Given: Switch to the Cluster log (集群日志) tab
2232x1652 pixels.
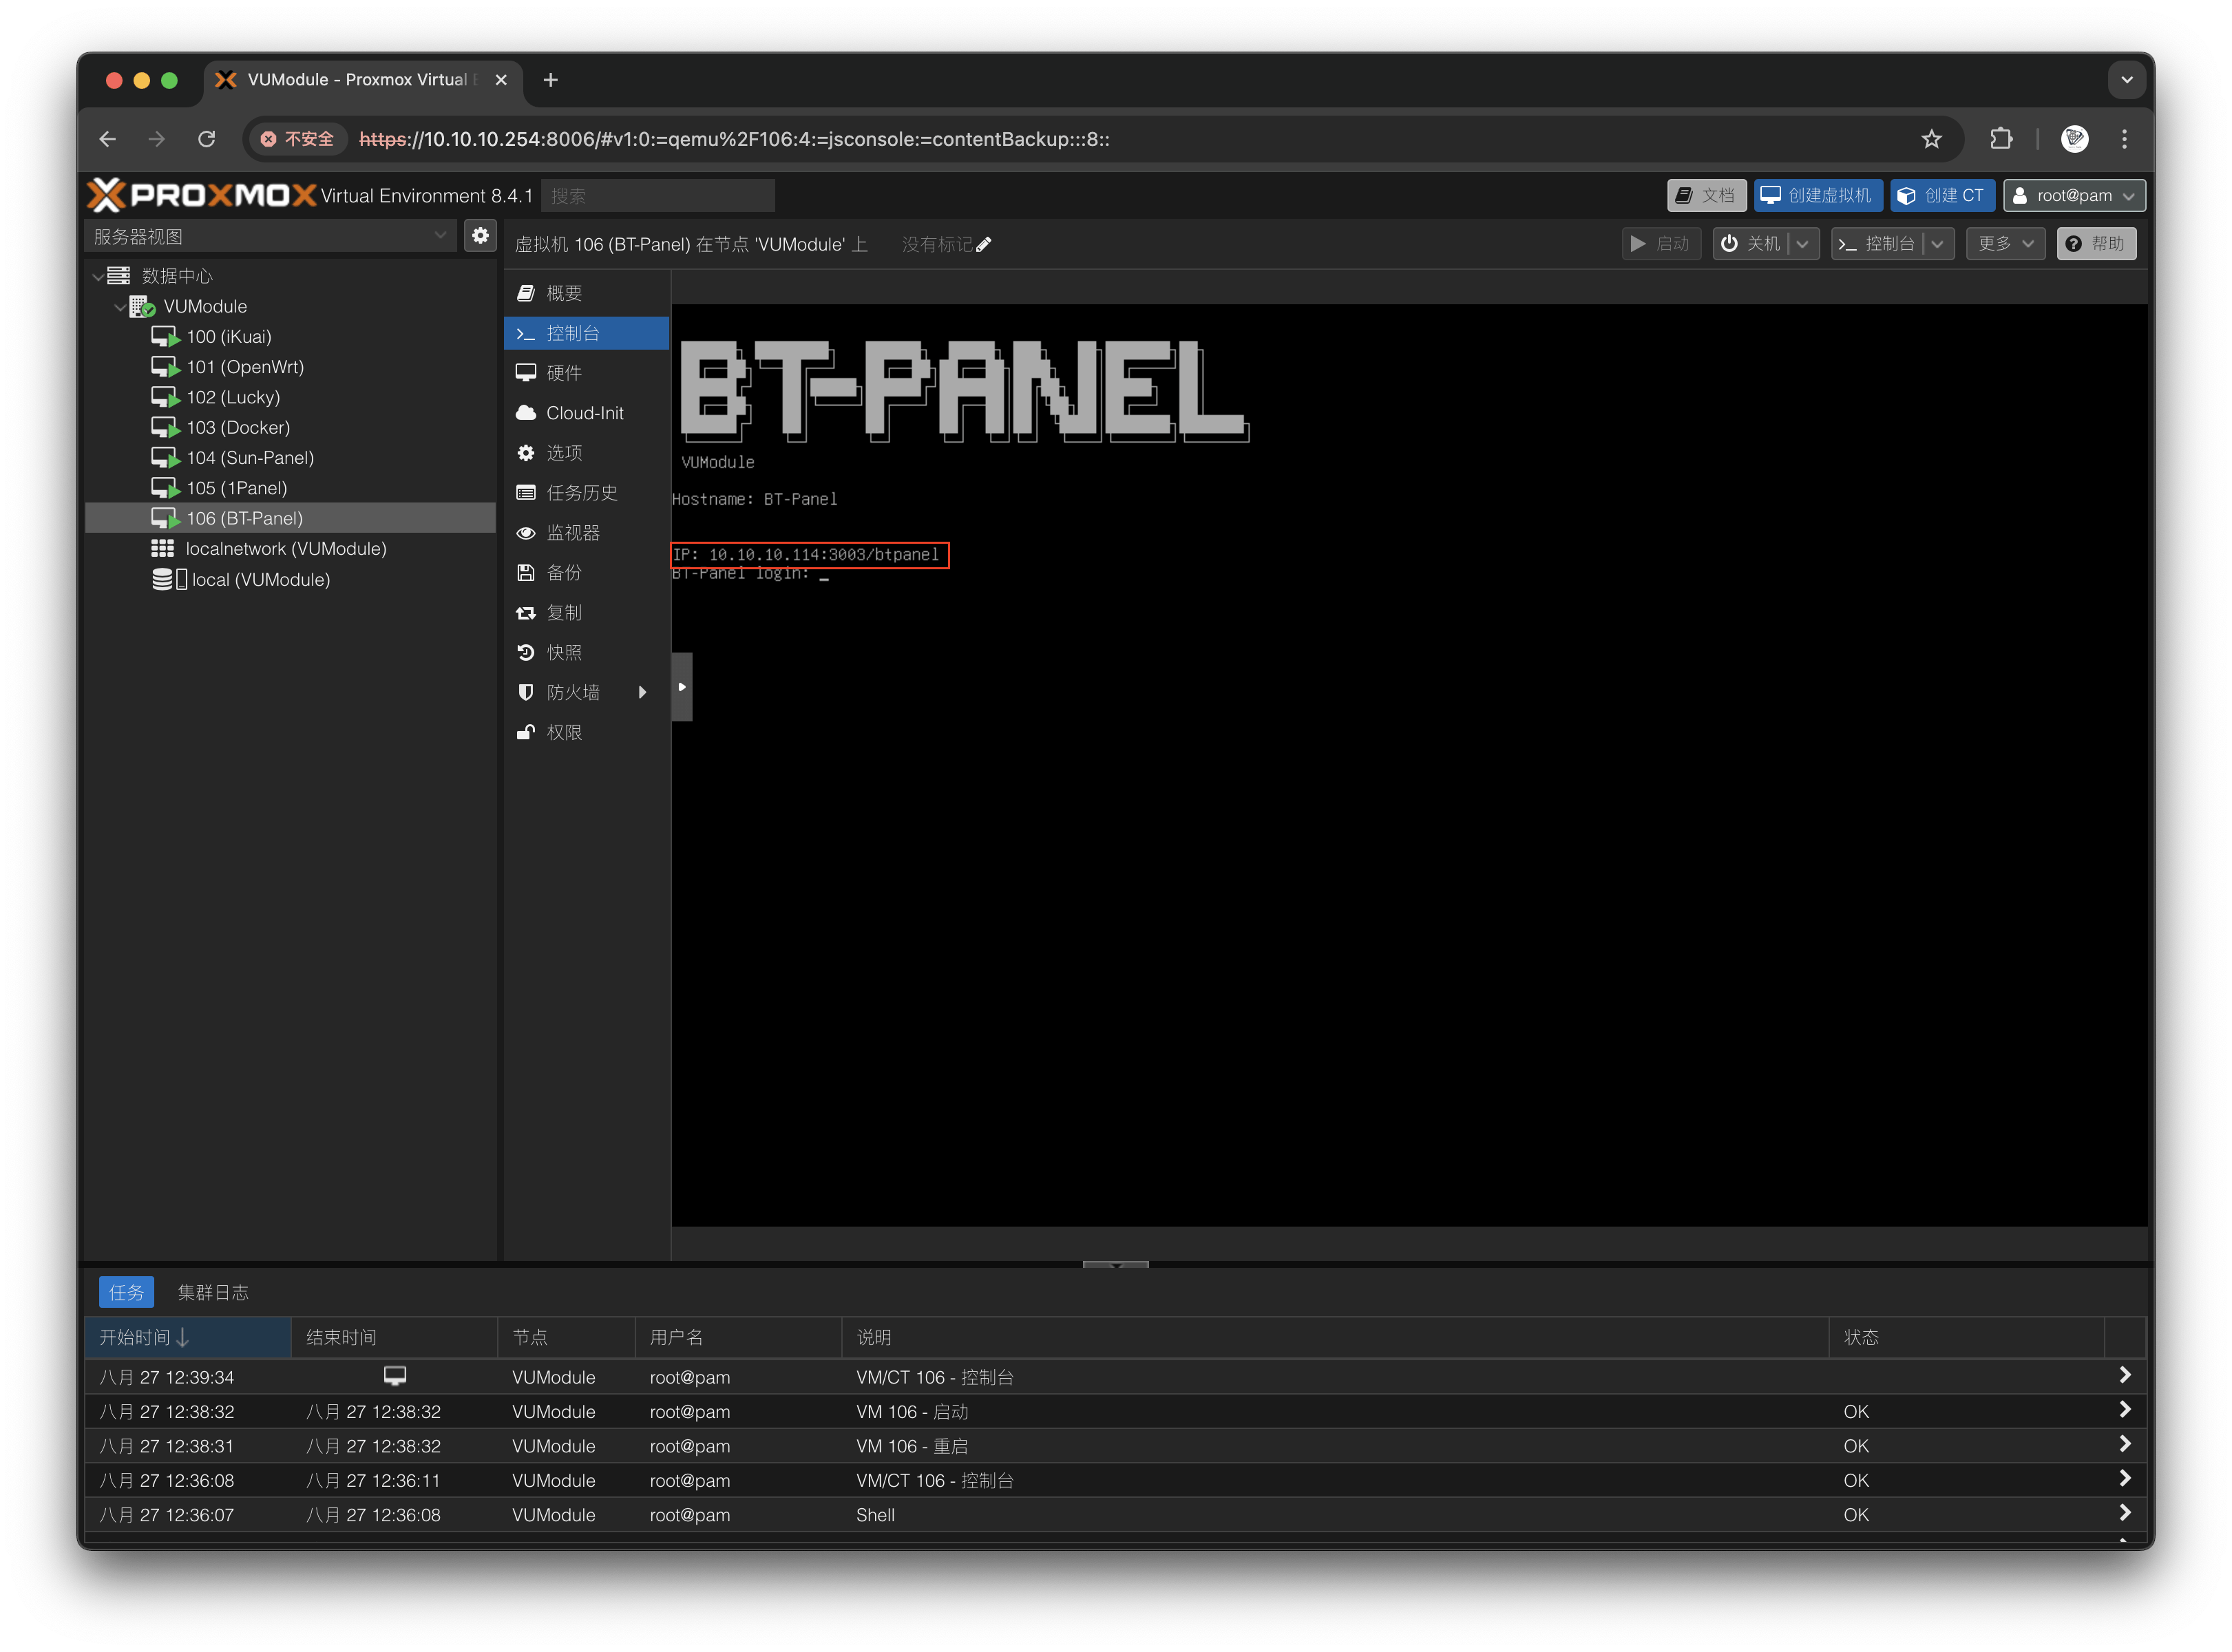Looking at the screenshot, I should [213, 1292].
